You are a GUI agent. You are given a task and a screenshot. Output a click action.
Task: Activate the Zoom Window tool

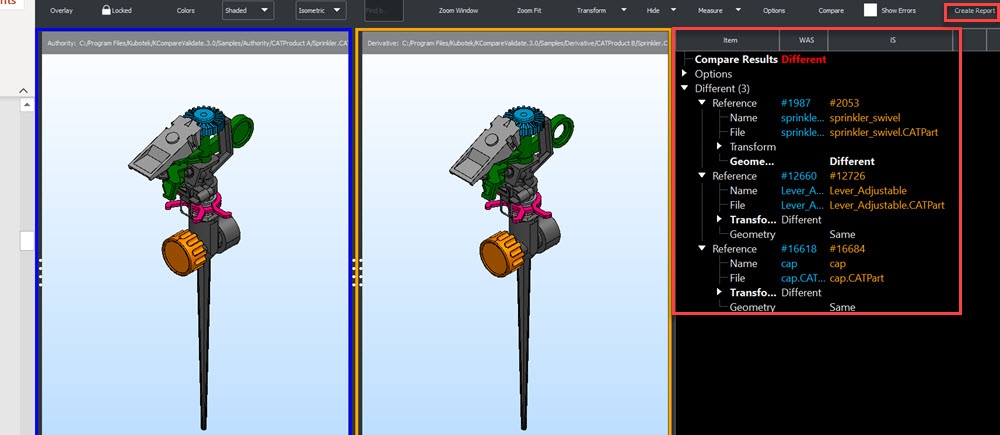coord(459,10)
